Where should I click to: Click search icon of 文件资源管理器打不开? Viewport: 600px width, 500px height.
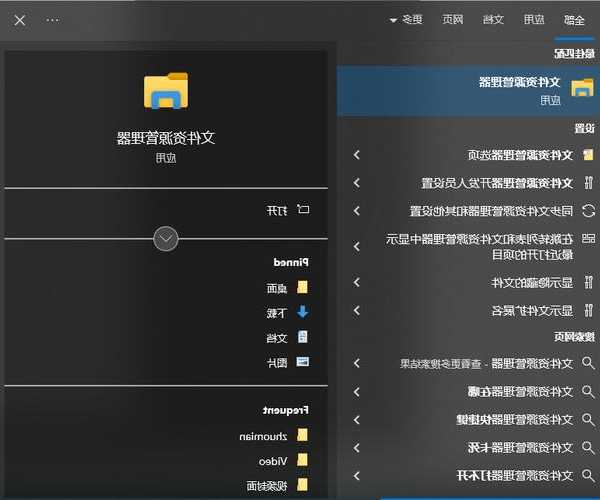(588, 476)
